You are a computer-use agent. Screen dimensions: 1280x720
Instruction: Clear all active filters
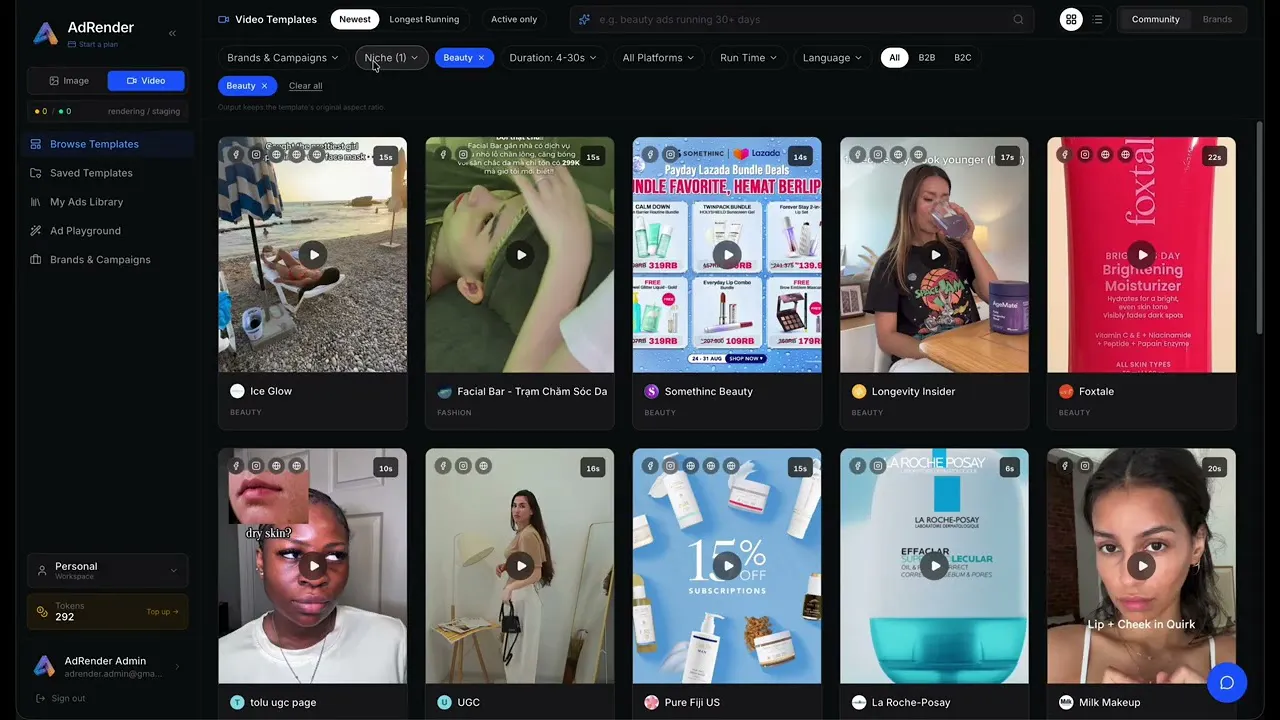305,86
